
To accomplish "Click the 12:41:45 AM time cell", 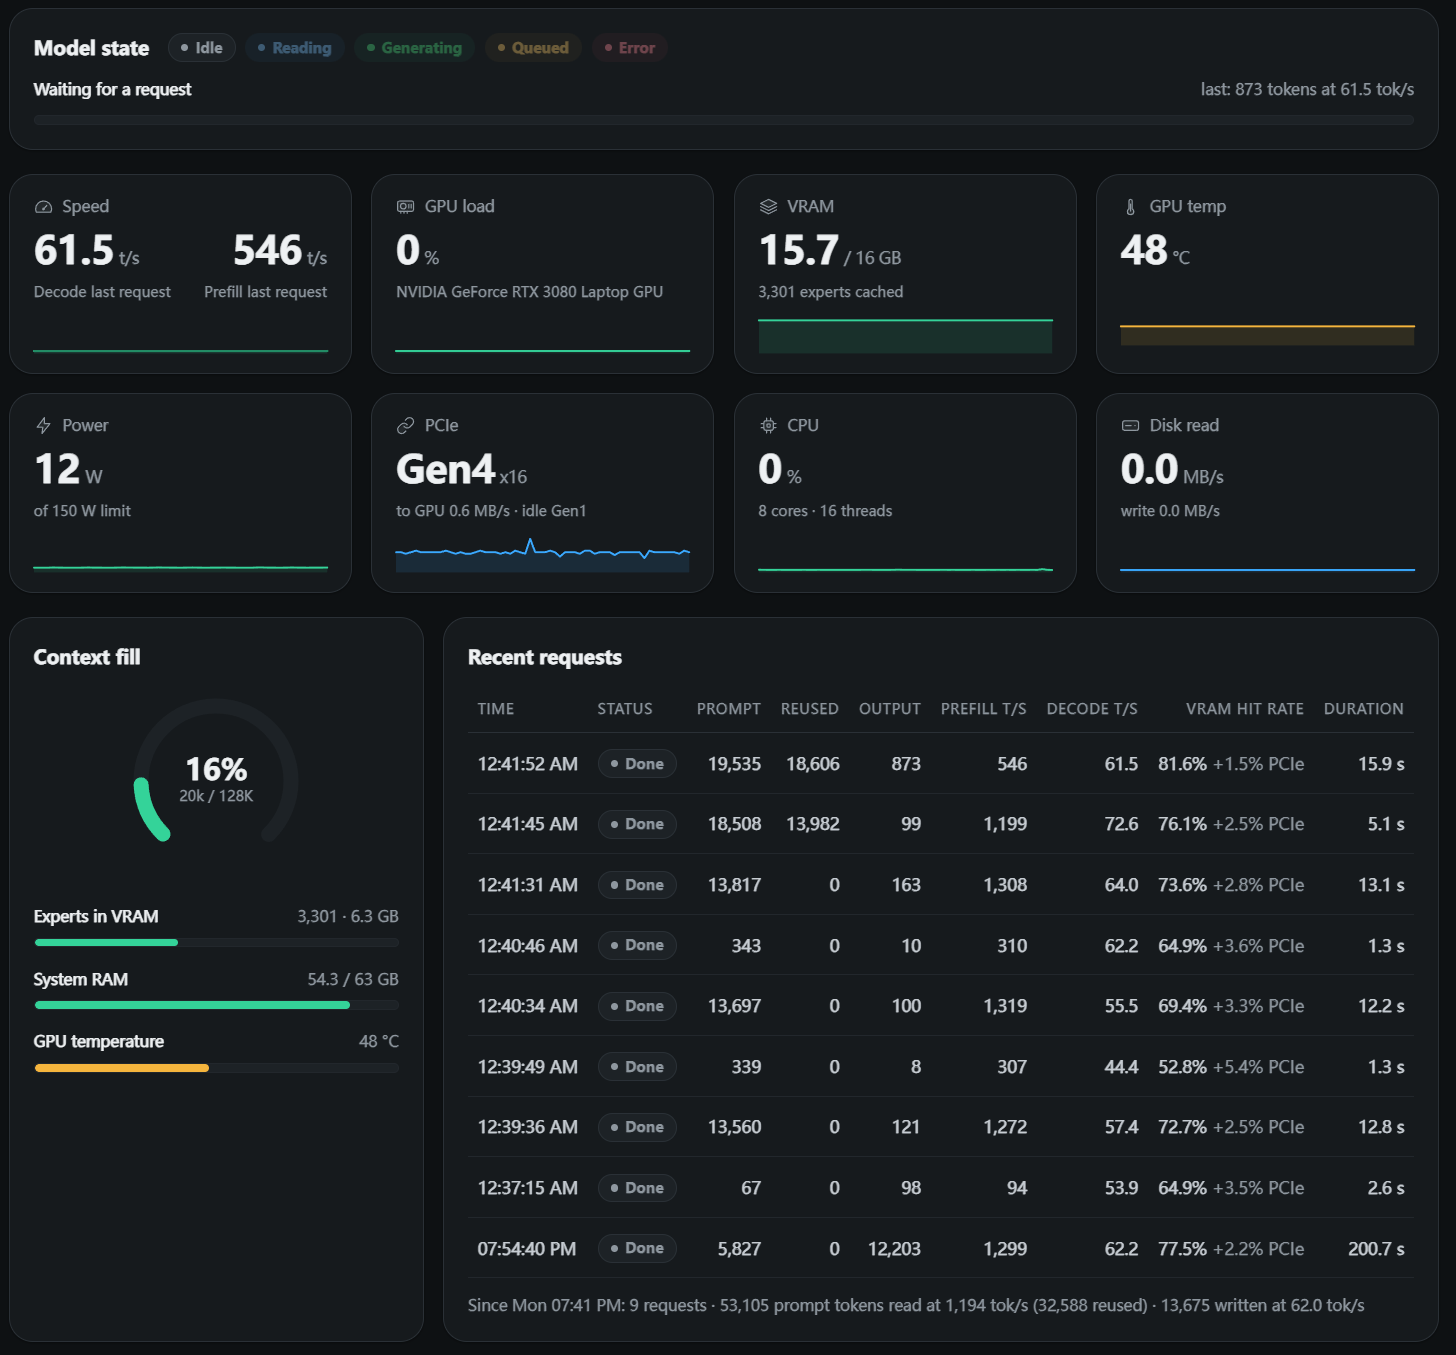I will [x=527, y=824].
